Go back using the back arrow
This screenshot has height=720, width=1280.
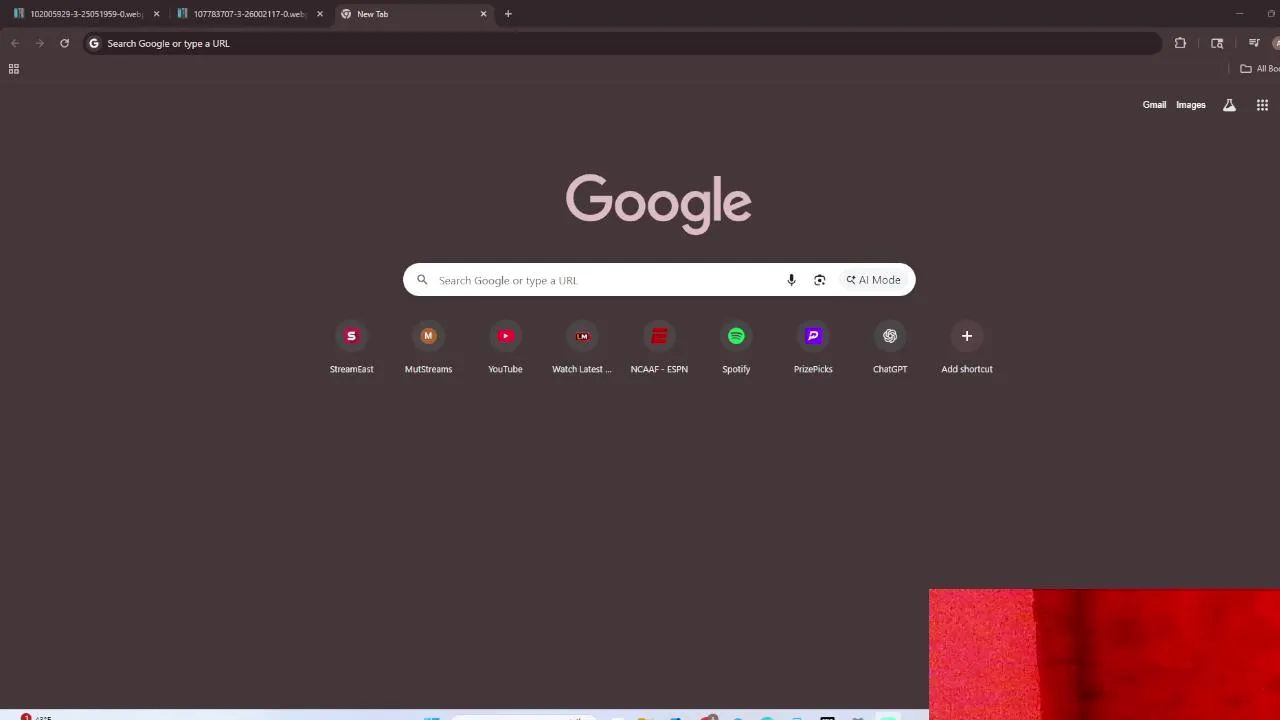point(14,43)
